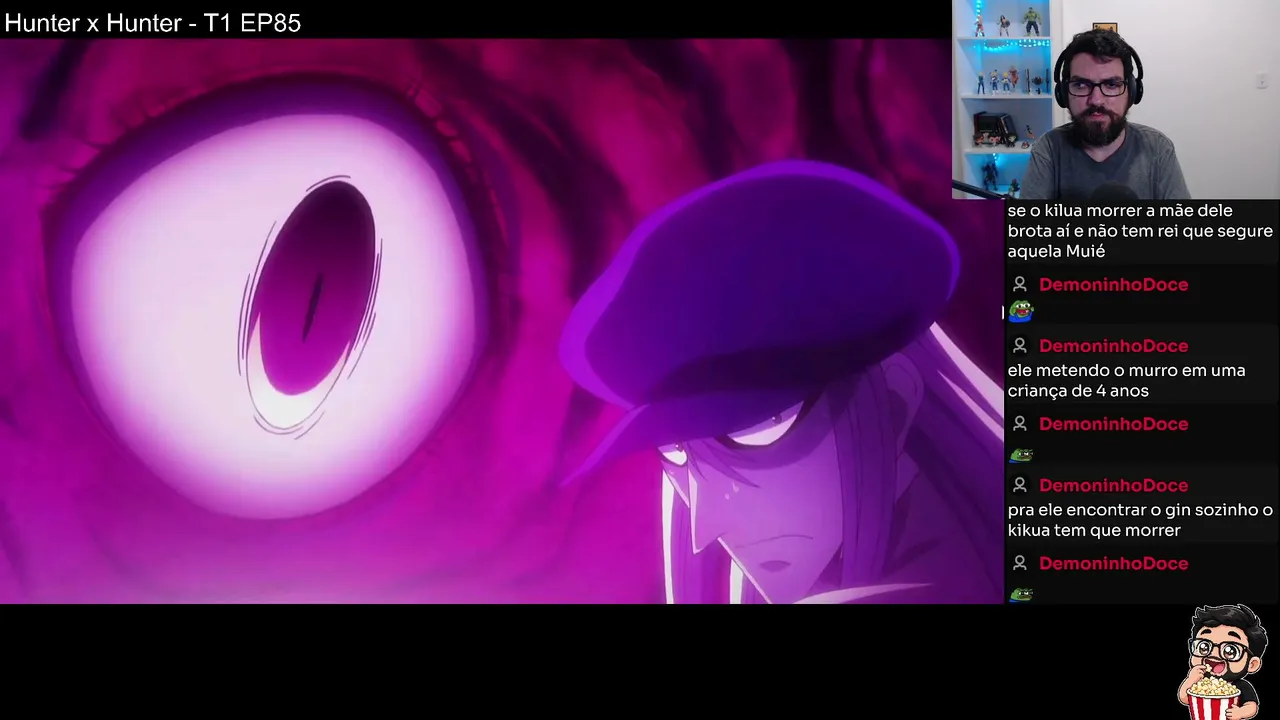1280x720 pixels.
Task: Click message 'pra ele encontrar o gin sozinho'
Action: [1140, 520]
